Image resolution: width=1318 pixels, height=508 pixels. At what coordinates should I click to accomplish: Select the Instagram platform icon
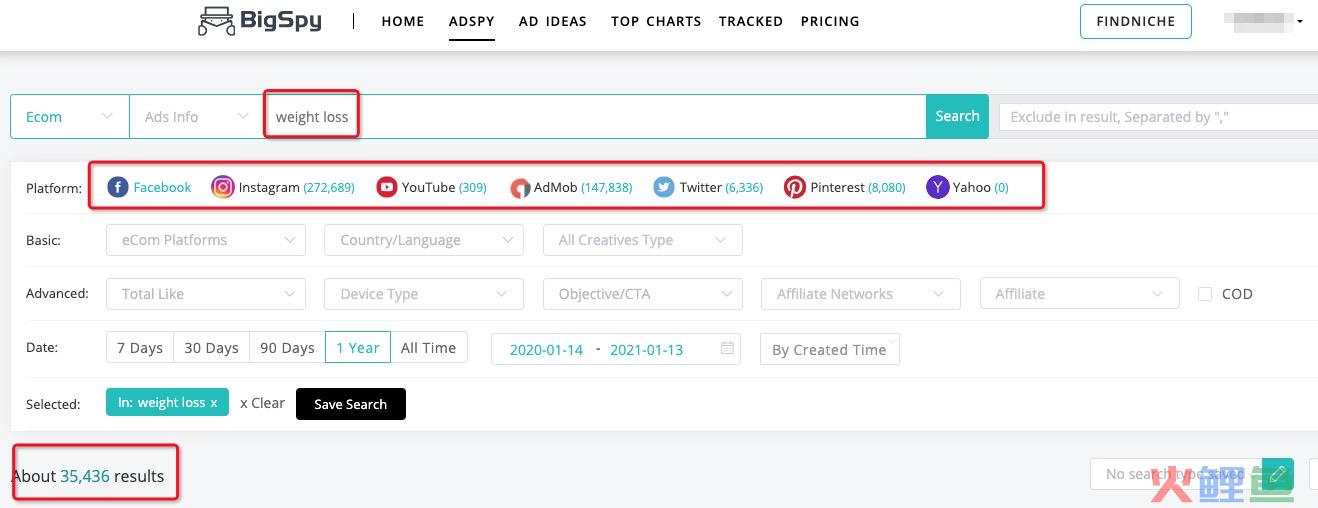pyautogui.click(x=223, y=187)
